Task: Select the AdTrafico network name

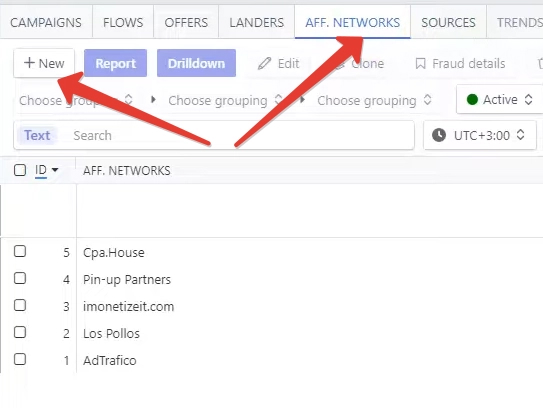Action: tap(109, 361)
